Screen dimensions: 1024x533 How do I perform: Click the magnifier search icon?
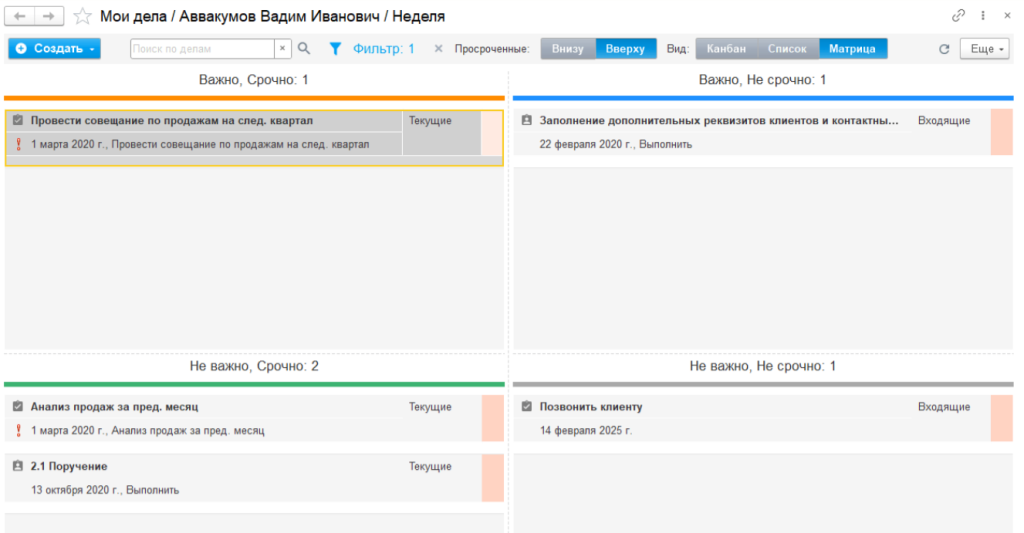pyautogui.click(x=304, y=48)
